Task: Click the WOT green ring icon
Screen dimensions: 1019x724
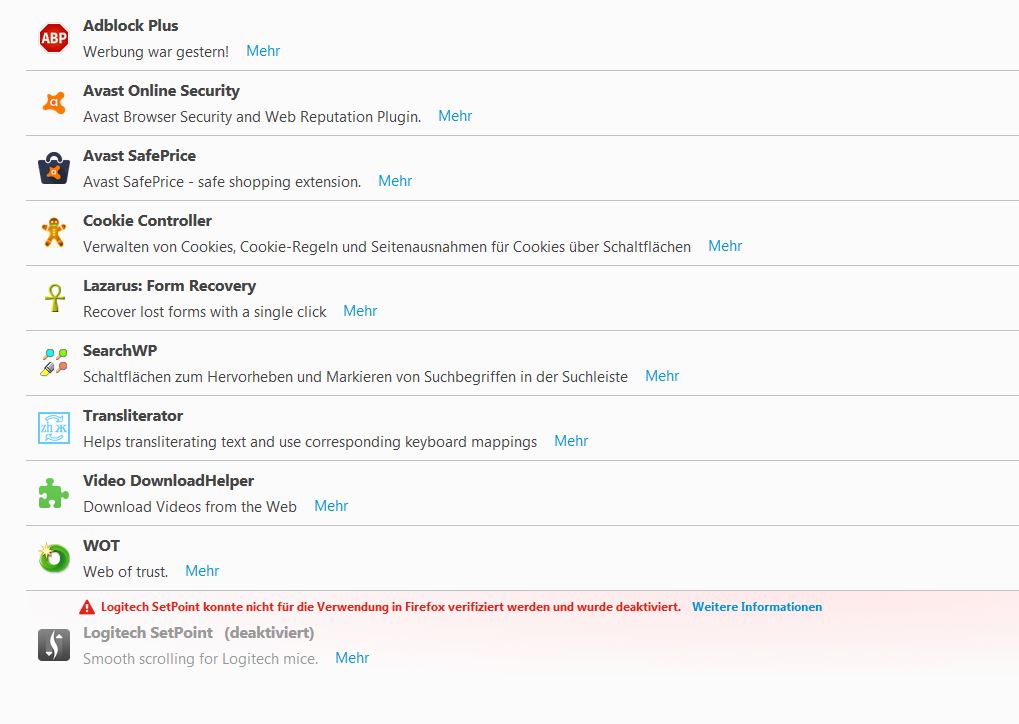Action: (54, 558)
